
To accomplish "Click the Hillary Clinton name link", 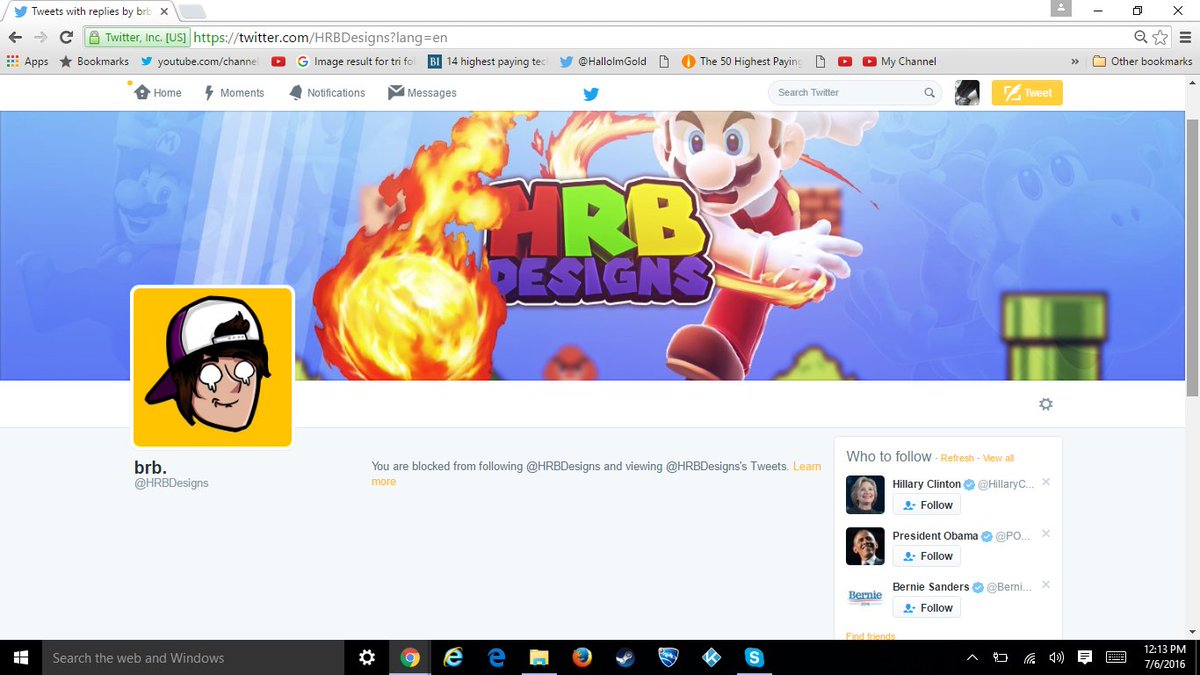I will tap(927, 484).
